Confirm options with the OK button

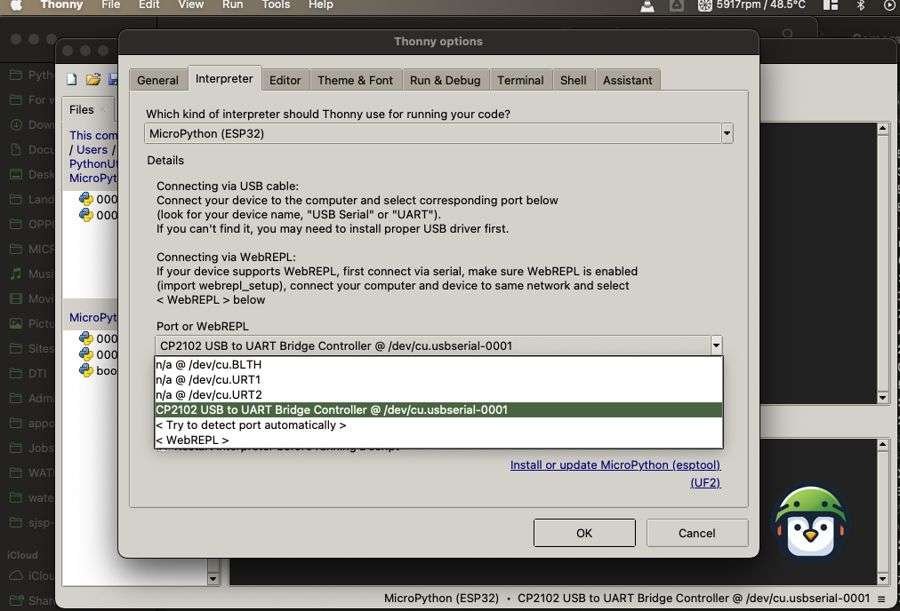point(584,533)
